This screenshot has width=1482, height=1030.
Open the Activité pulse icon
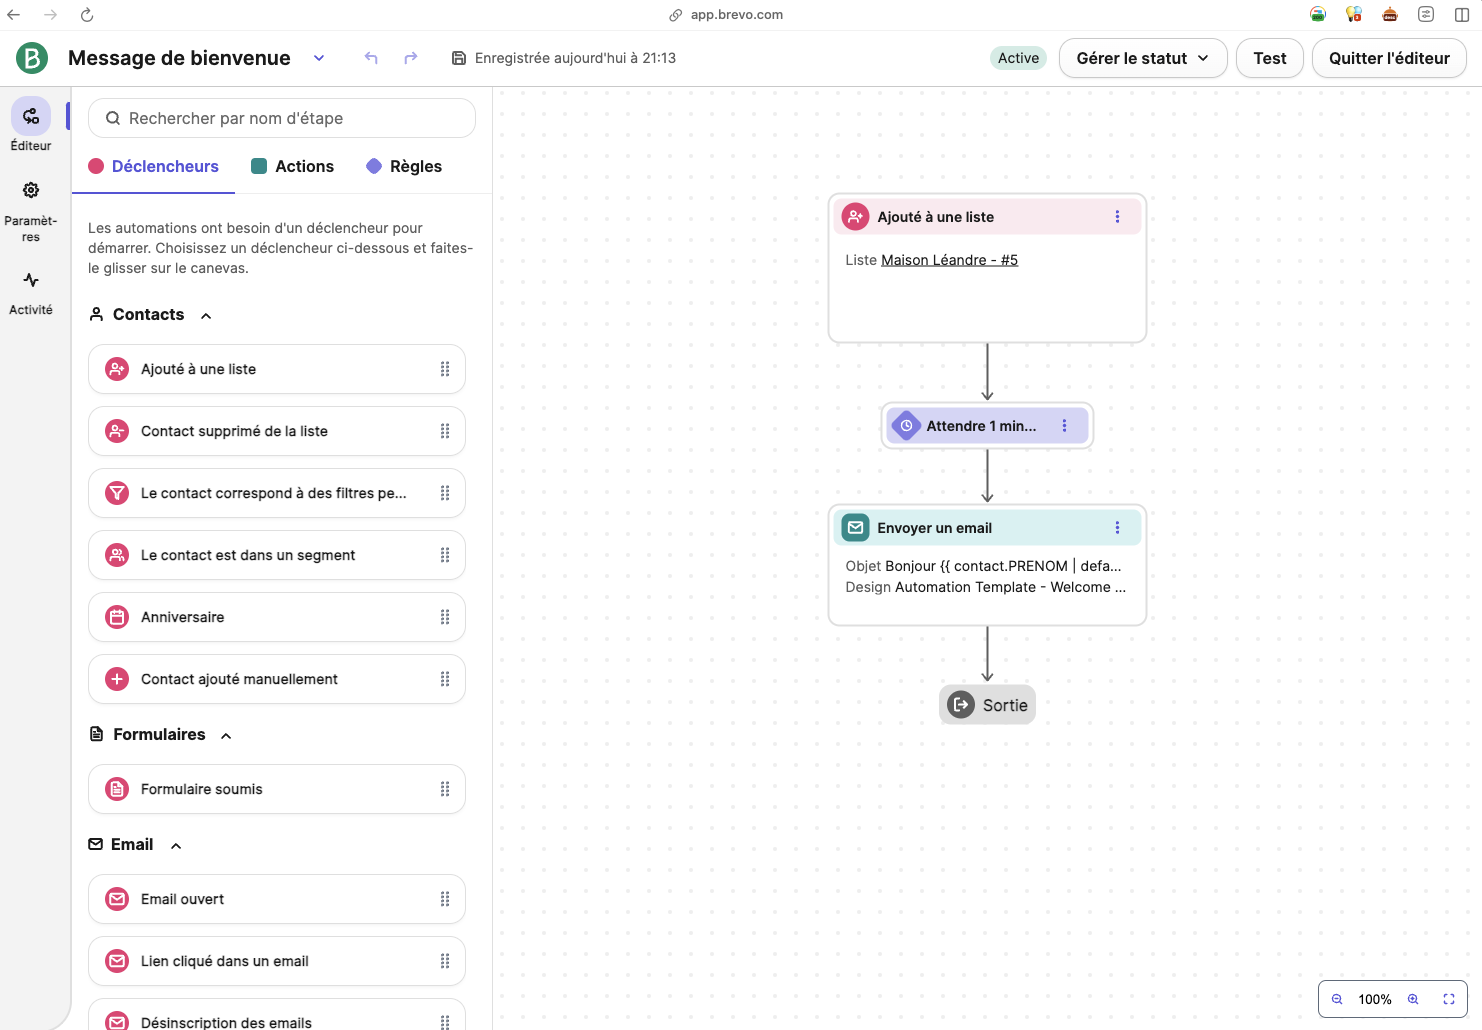(x=31, y=280)
